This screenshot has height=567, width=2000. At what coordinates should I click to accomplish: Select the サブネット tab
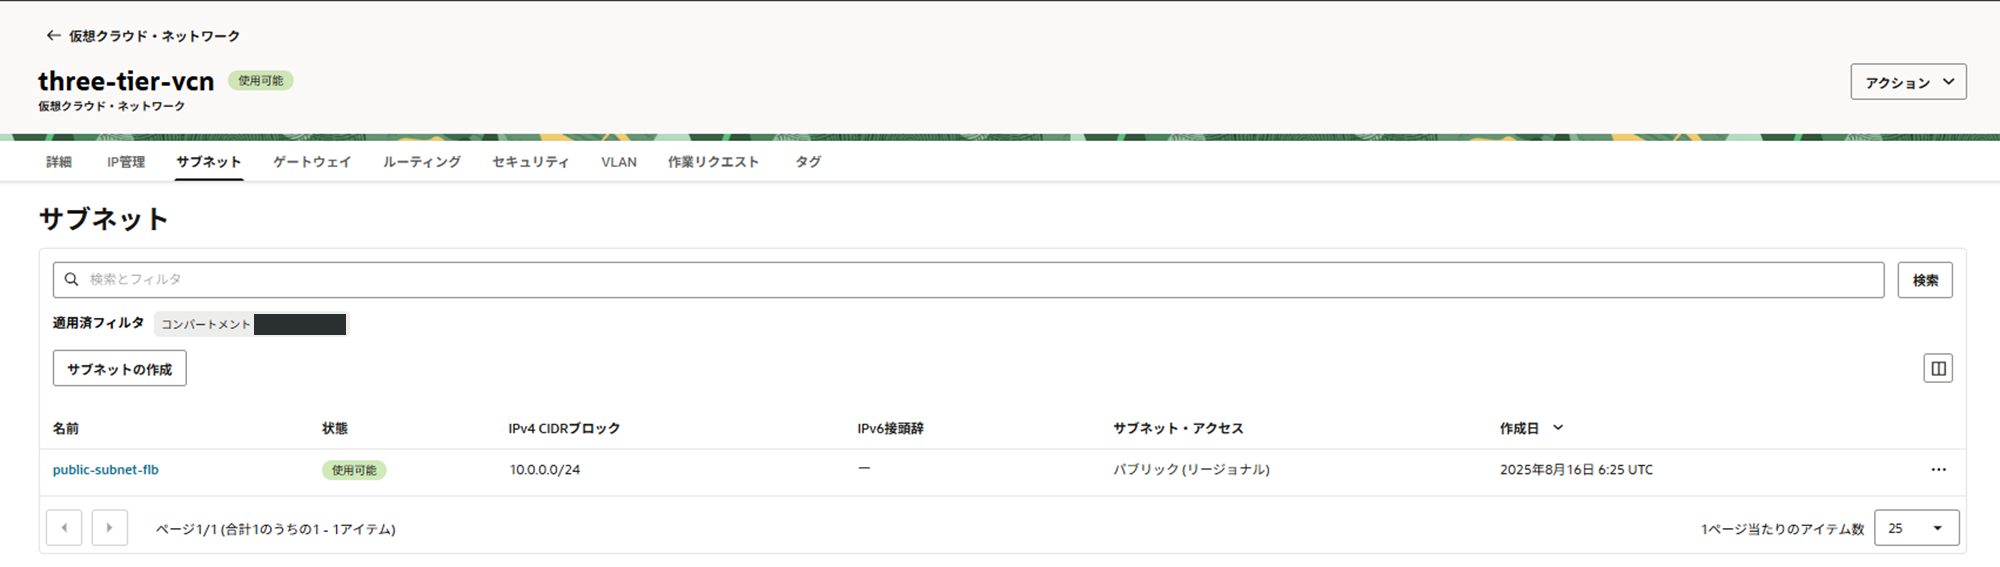209,162
